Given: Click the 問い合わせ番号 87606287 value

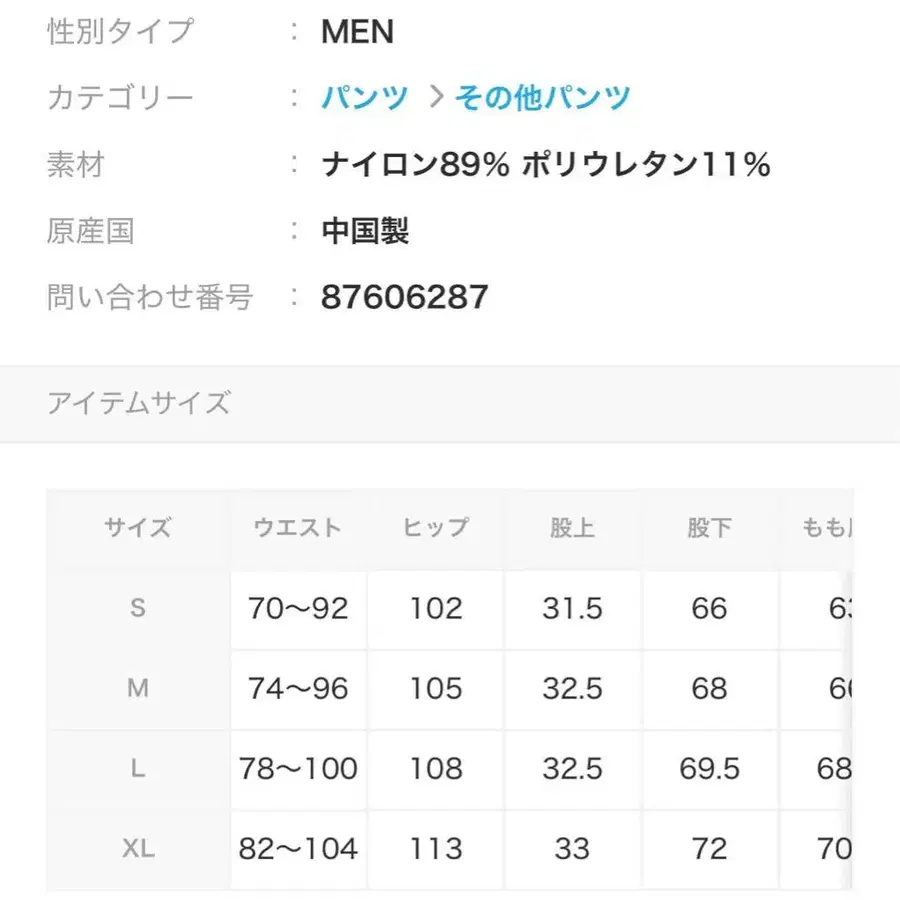Looking at the screenshot, I should (404, 296).
